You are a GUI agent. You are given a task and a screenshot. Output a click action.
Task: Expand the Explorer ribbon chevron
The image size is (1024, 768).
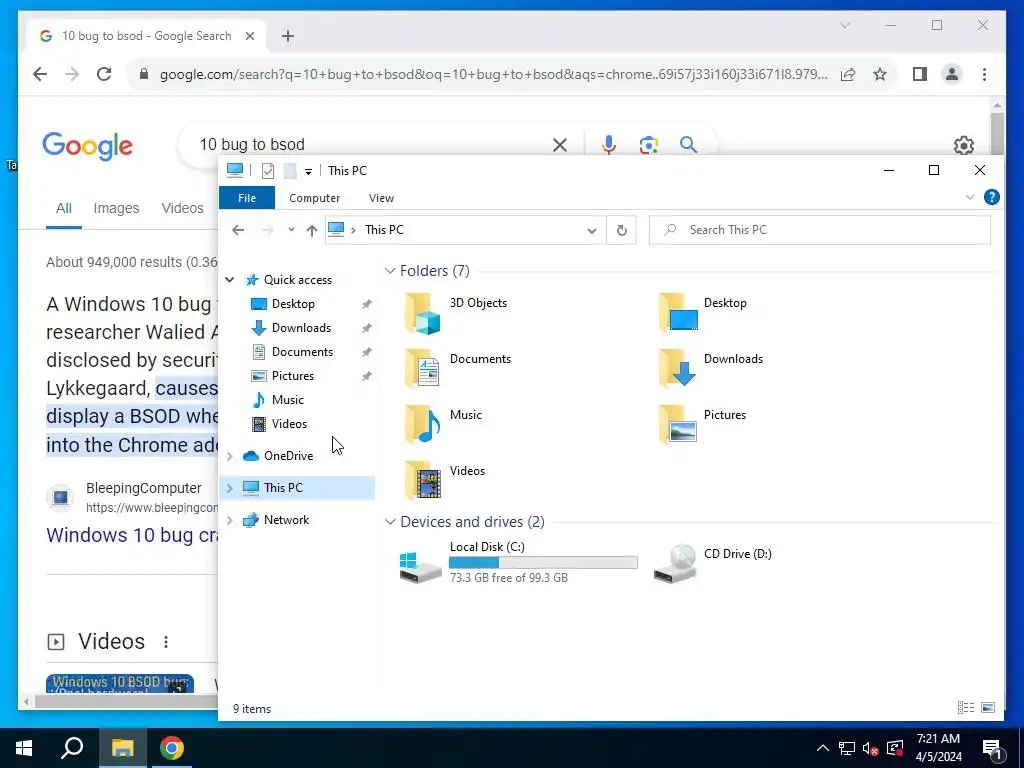(970, 197)
